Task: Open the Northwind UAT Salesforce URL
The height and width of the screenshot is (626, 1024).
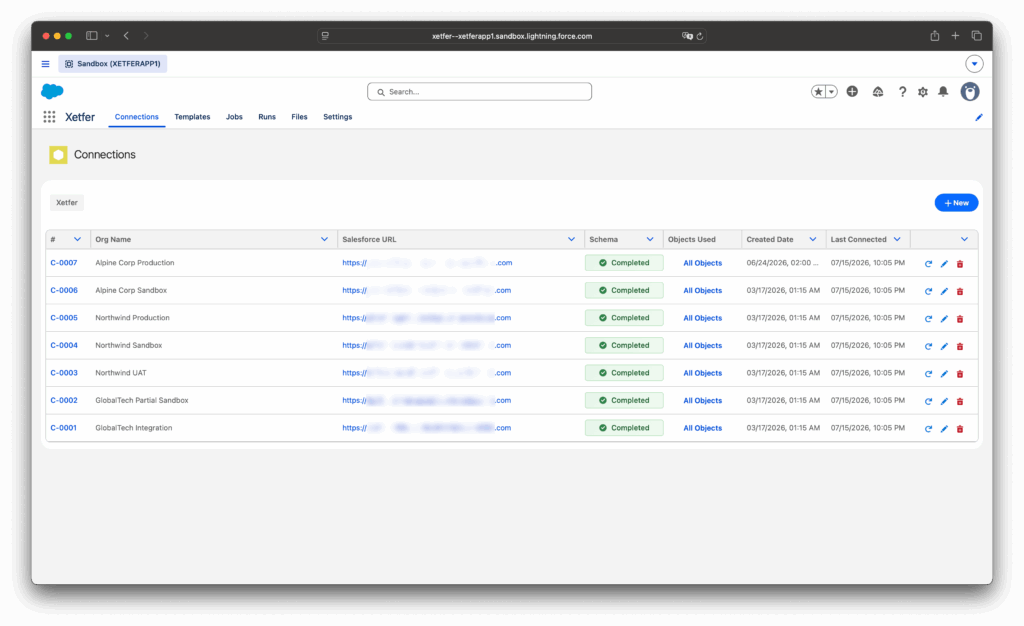Action: (426, 373)
